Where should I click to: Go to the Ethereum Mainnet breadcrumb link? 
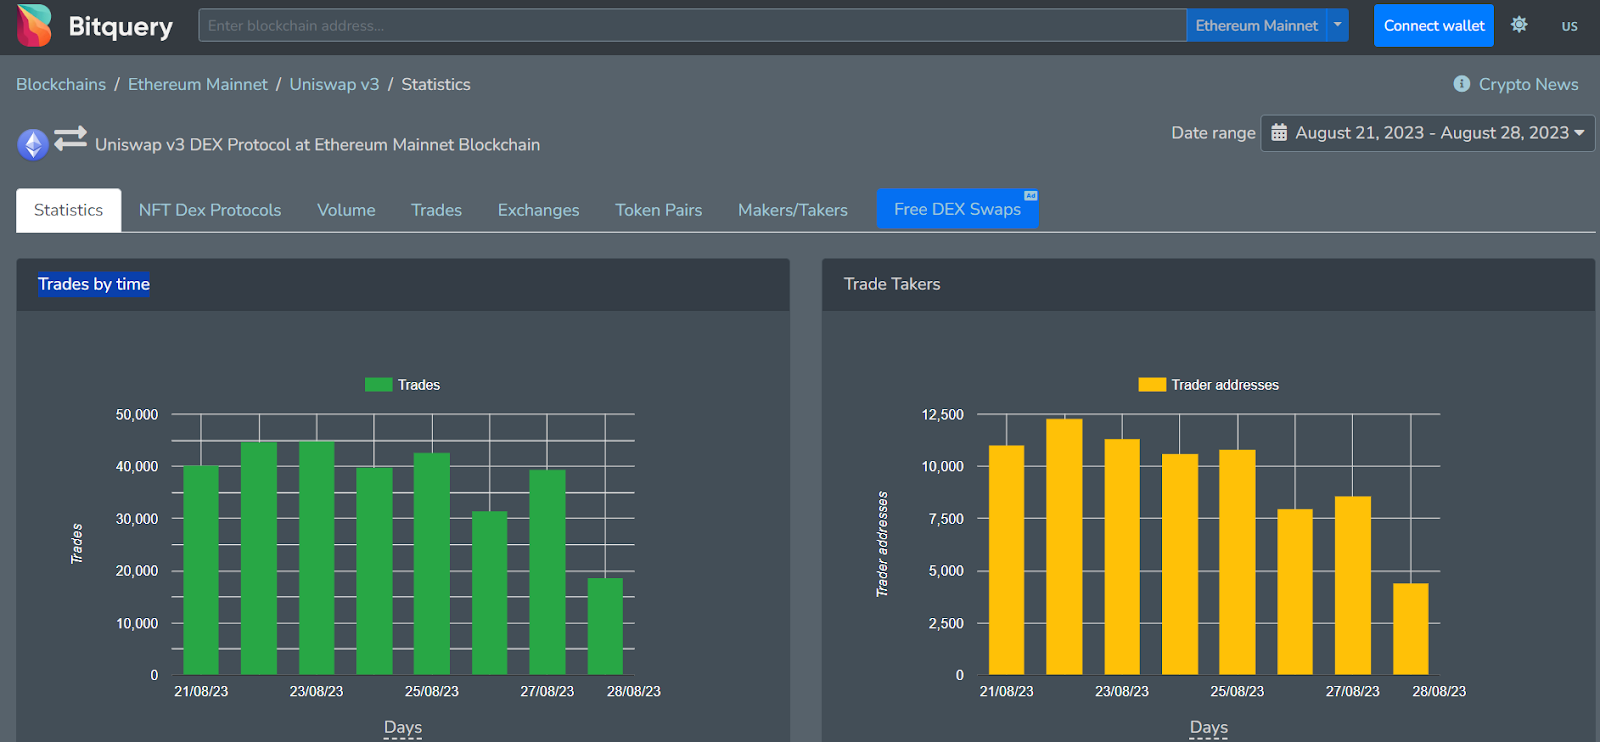click(x=198, y=84)
